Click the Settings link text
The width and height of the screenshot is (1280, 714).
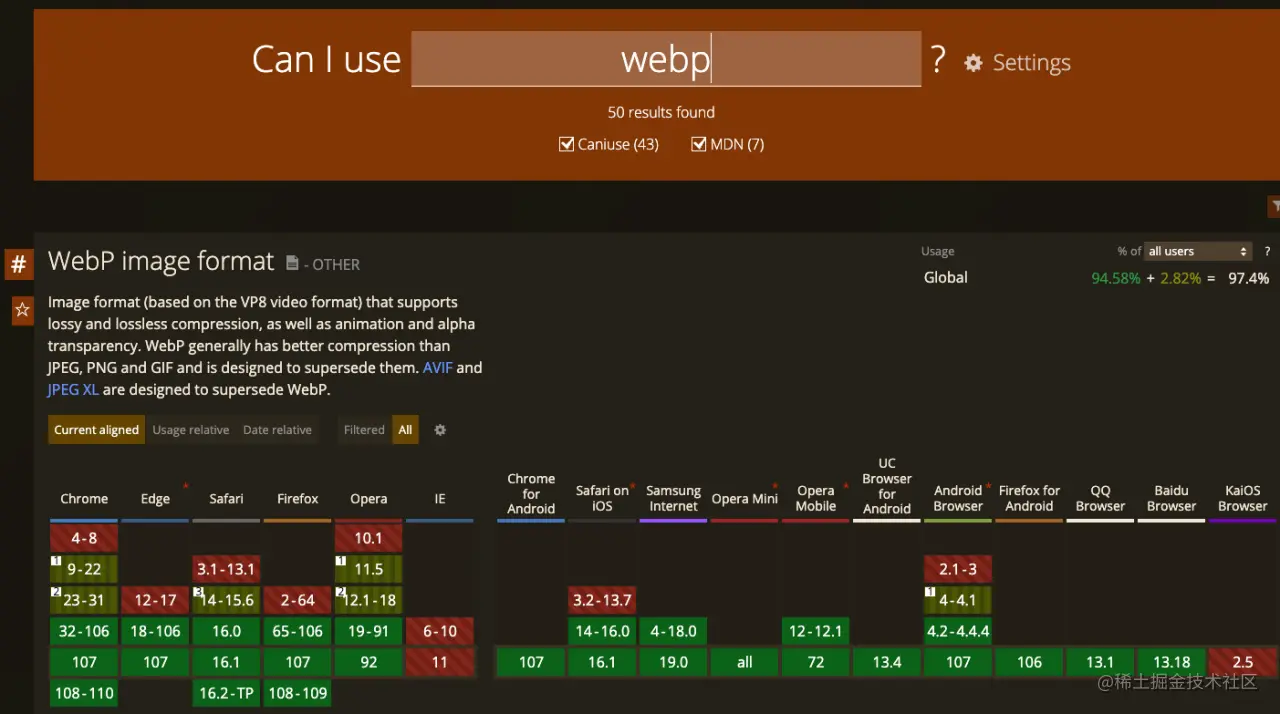[x=1031, y=63]
